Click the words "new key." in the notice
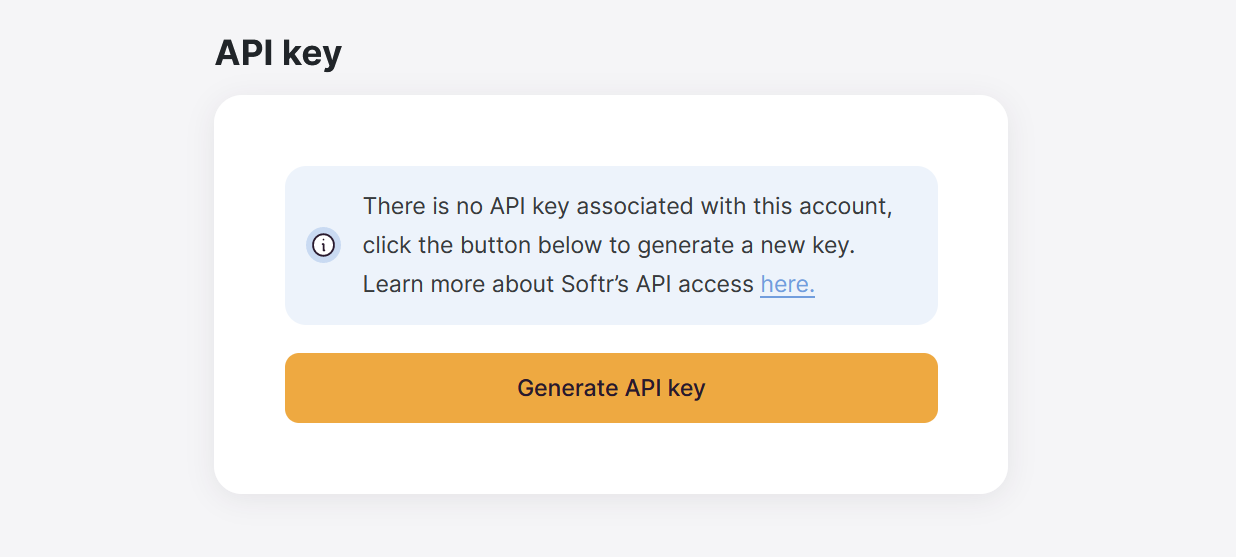 (807, 245)
